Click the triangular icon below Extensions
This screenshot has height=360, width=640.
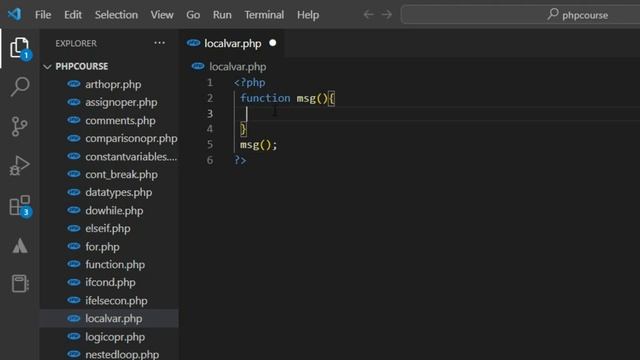coord(20,246)
